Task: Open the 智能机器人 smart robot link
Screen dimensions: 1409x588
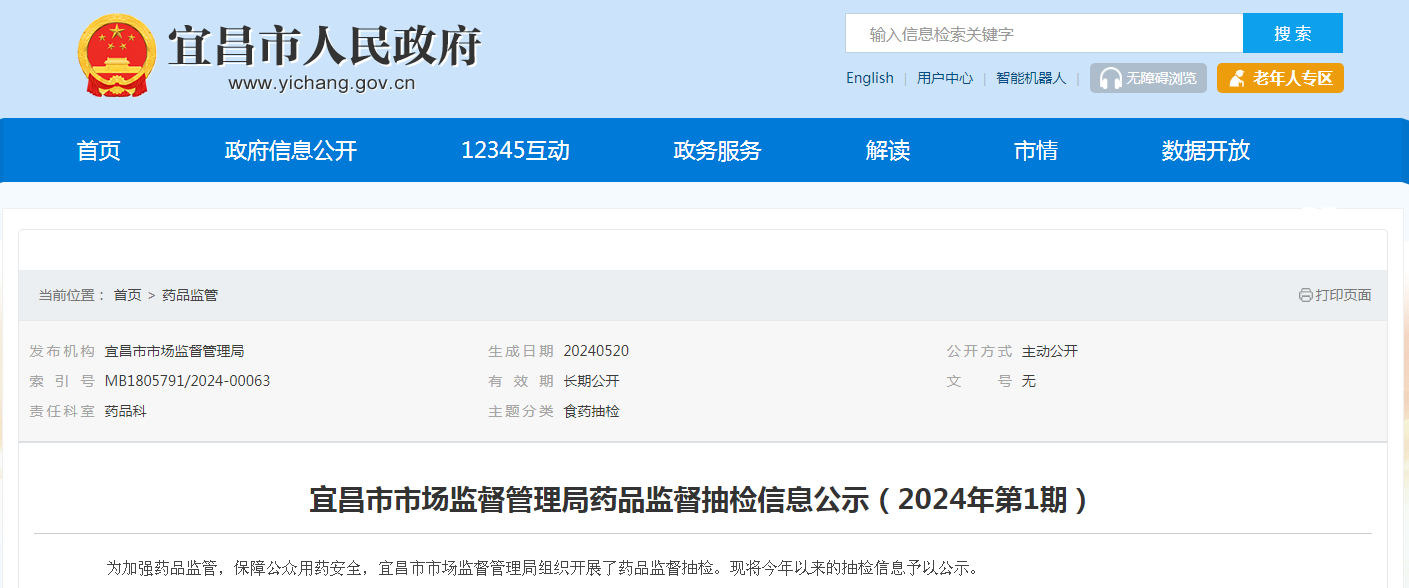Action: (1031, 78)
